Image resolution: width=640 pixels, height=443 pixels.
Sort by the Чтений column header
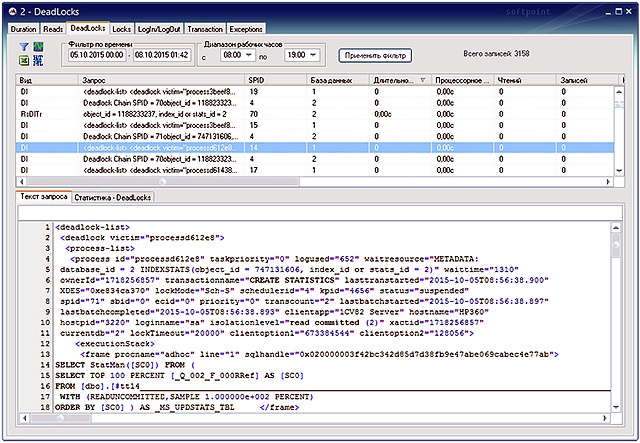click(525, 80)
